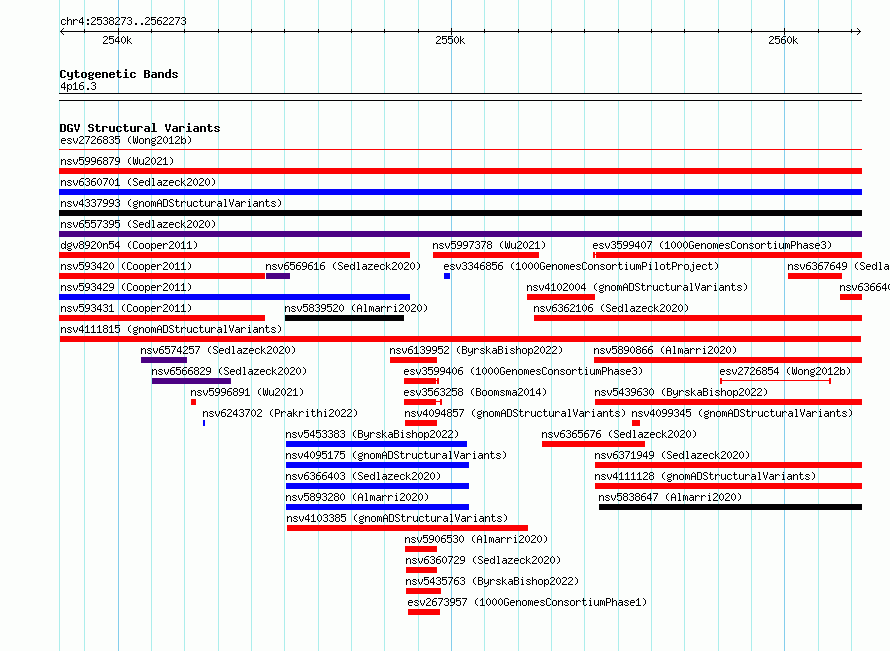Select nsv4094857 gnomAD variant label

pyautogui.click(x=515, y=413)
